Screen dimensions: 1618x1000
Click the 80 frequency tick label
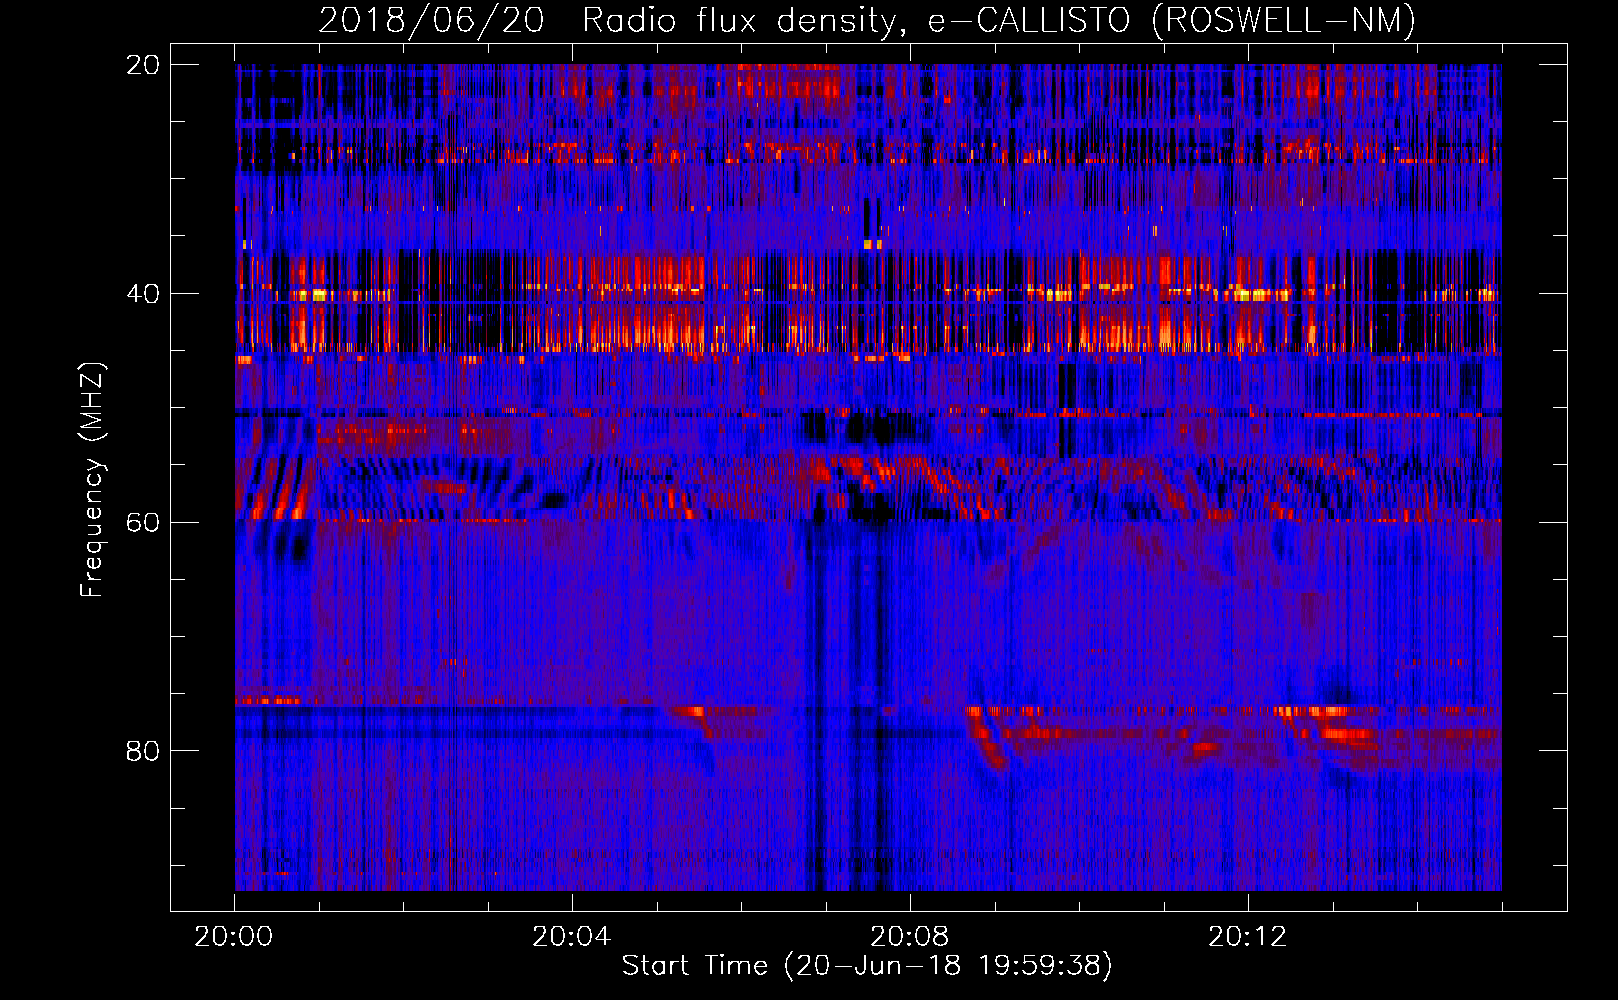[x=143, y=751]
